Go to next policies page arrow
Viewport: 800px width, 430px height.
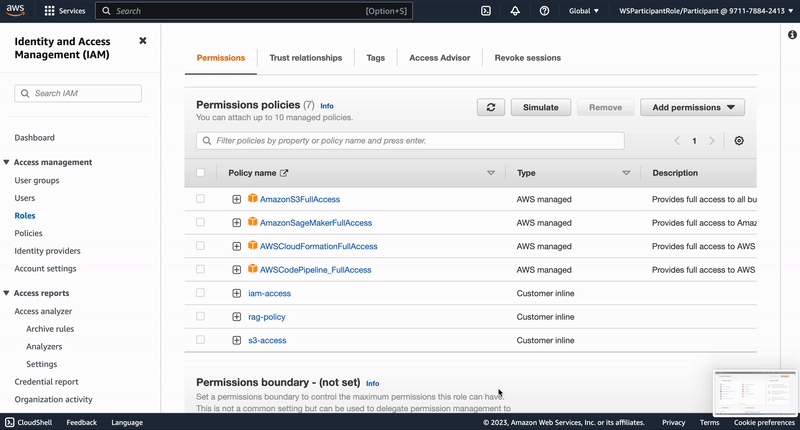click(712, 141)
